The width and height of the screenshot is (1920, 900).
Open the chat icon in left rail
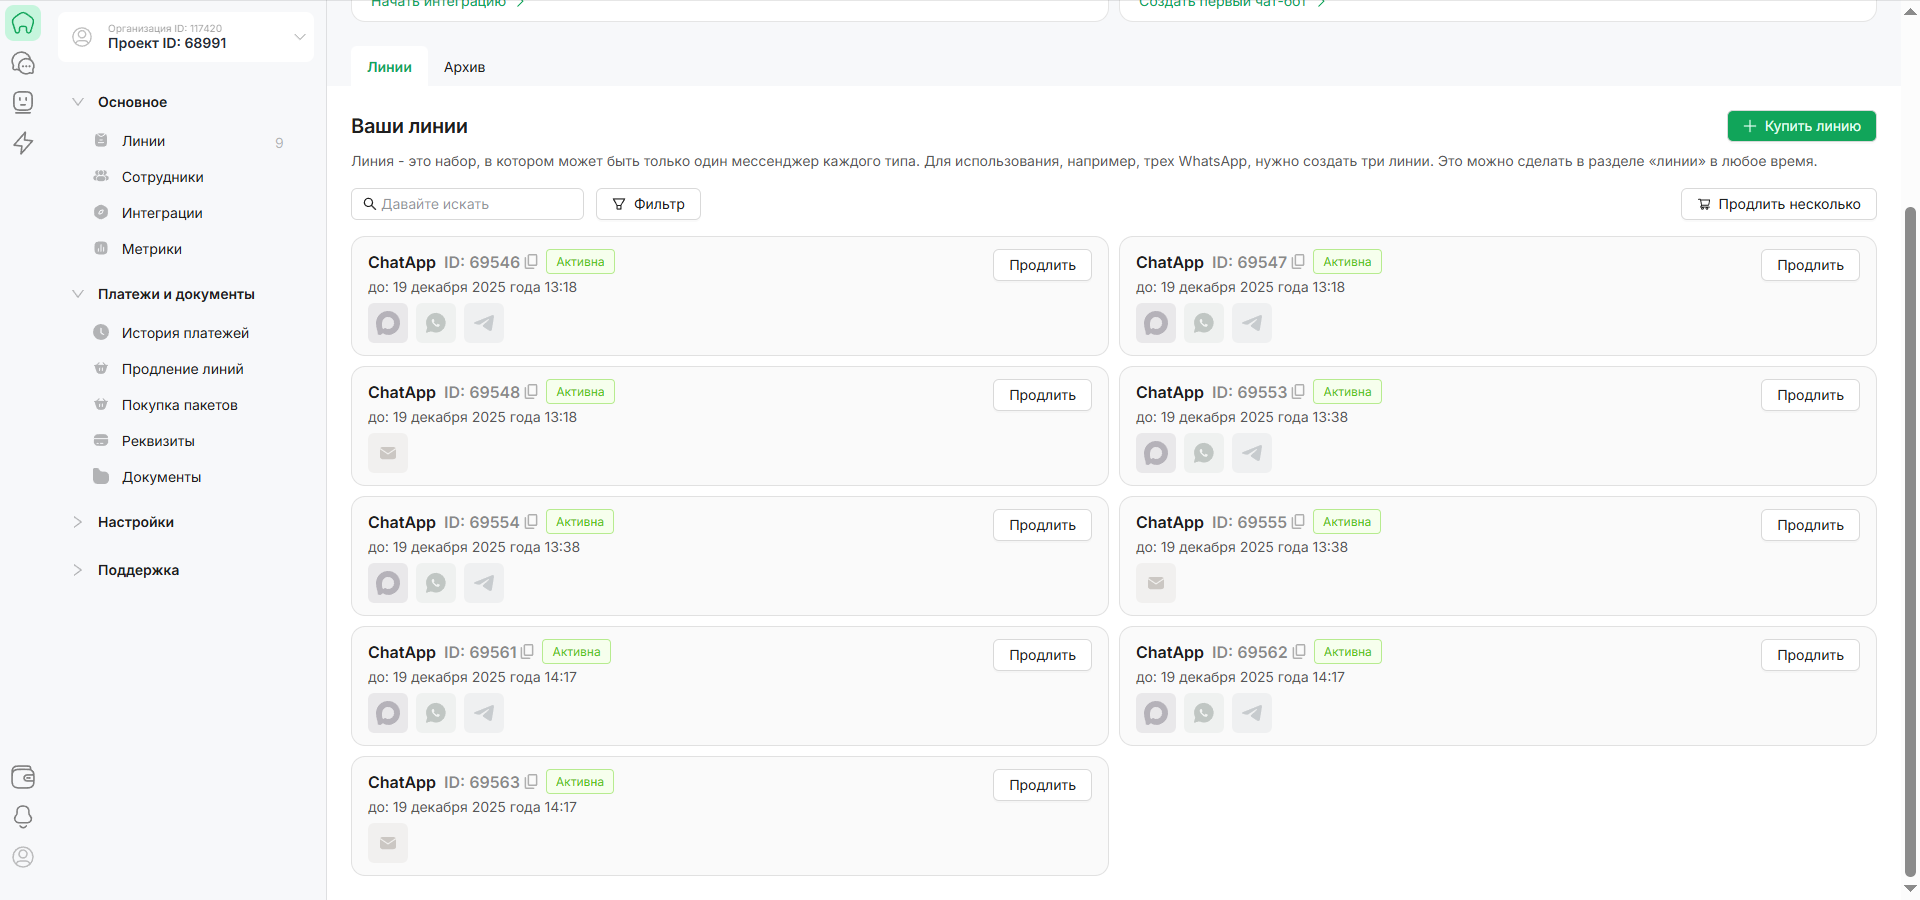pos(23,63)
